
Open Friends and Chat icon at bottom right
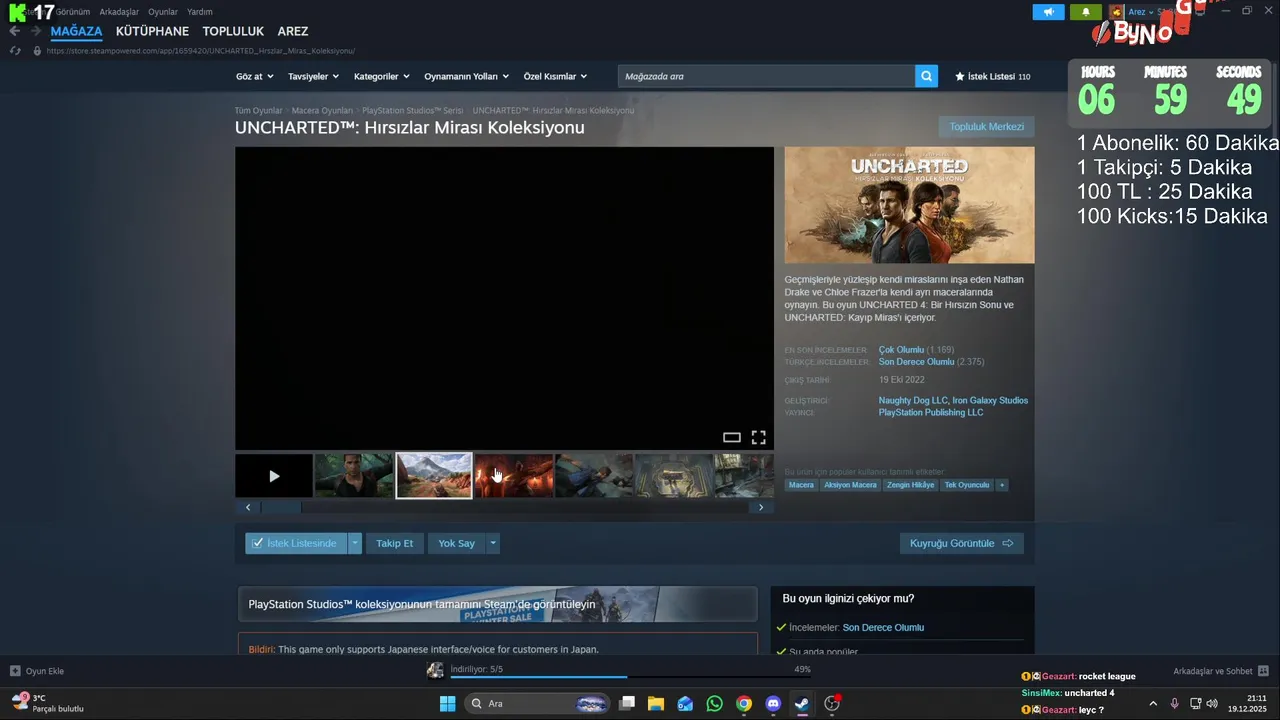point(1263,671)
